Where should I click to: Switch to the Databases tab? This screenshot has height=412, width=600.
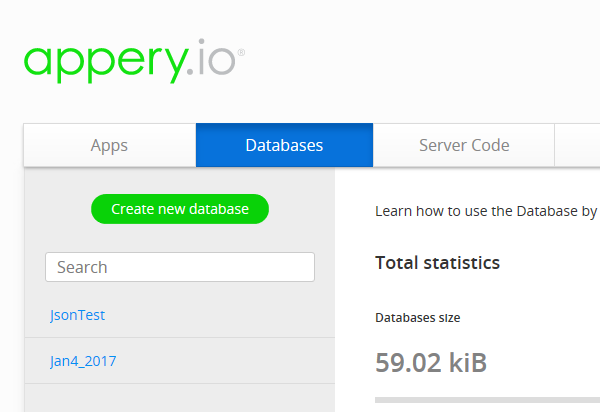click(284, 145)
